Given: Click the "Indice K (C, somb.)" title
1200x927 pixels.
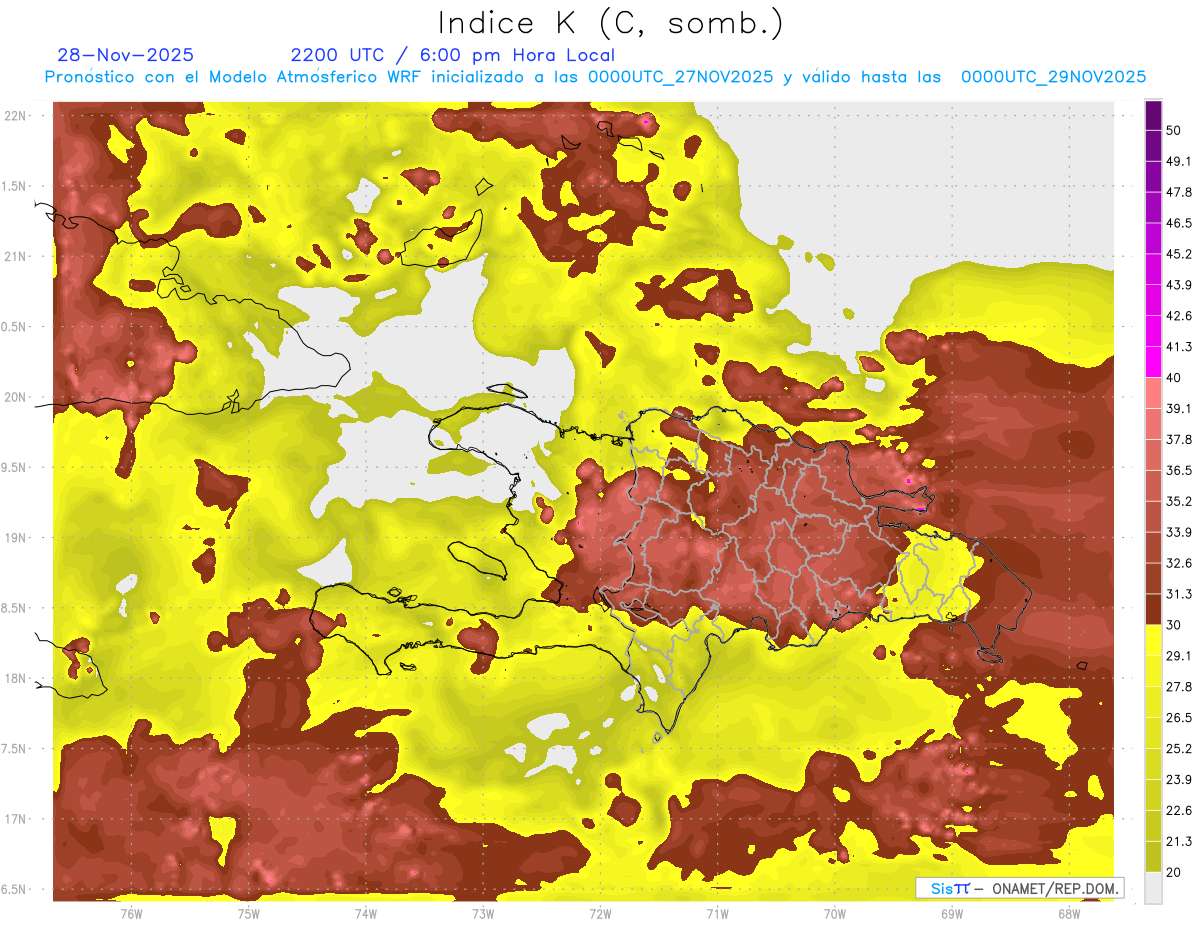Looking at the screenshot, I should pos(610,23).
